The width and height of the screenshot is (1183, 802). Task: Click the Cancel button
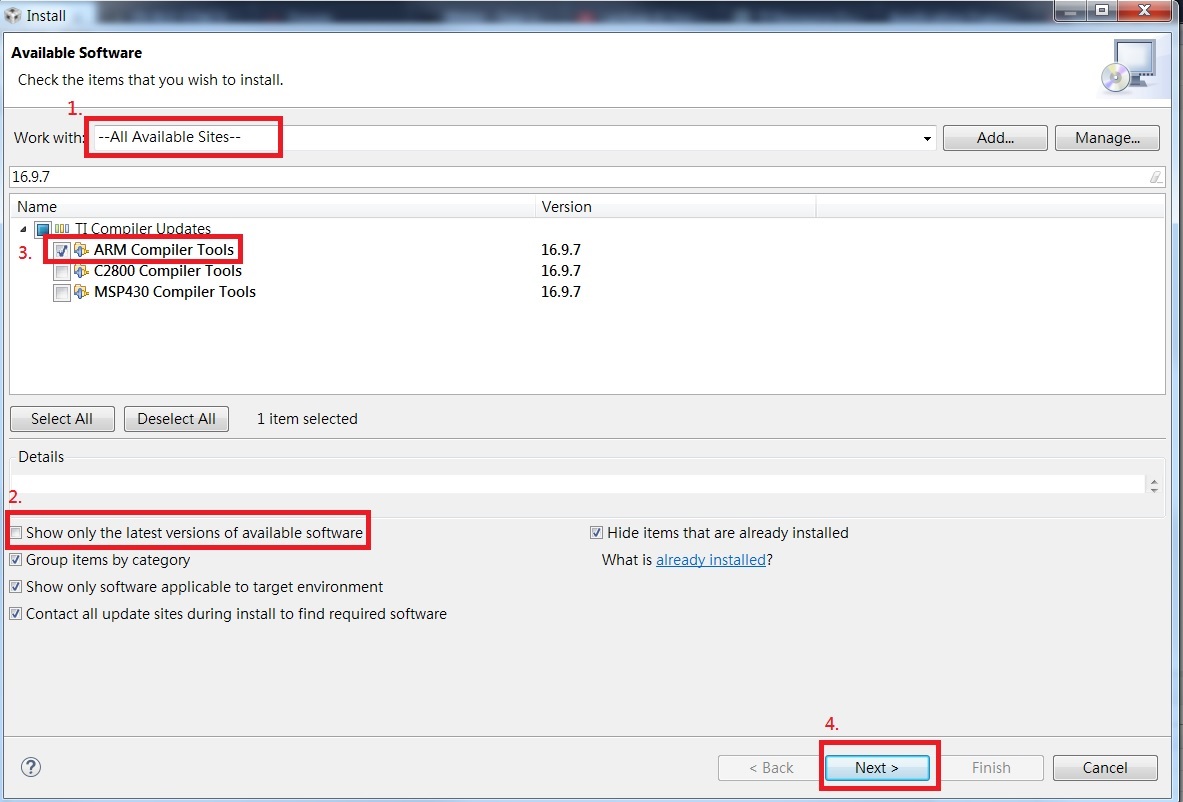click(1105, 768)
